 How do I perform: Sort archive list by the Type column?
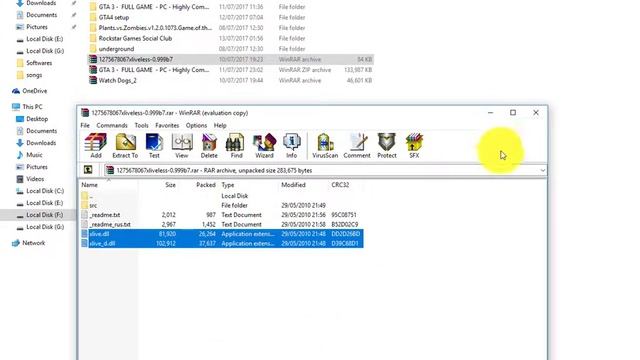tap(228, 185)
